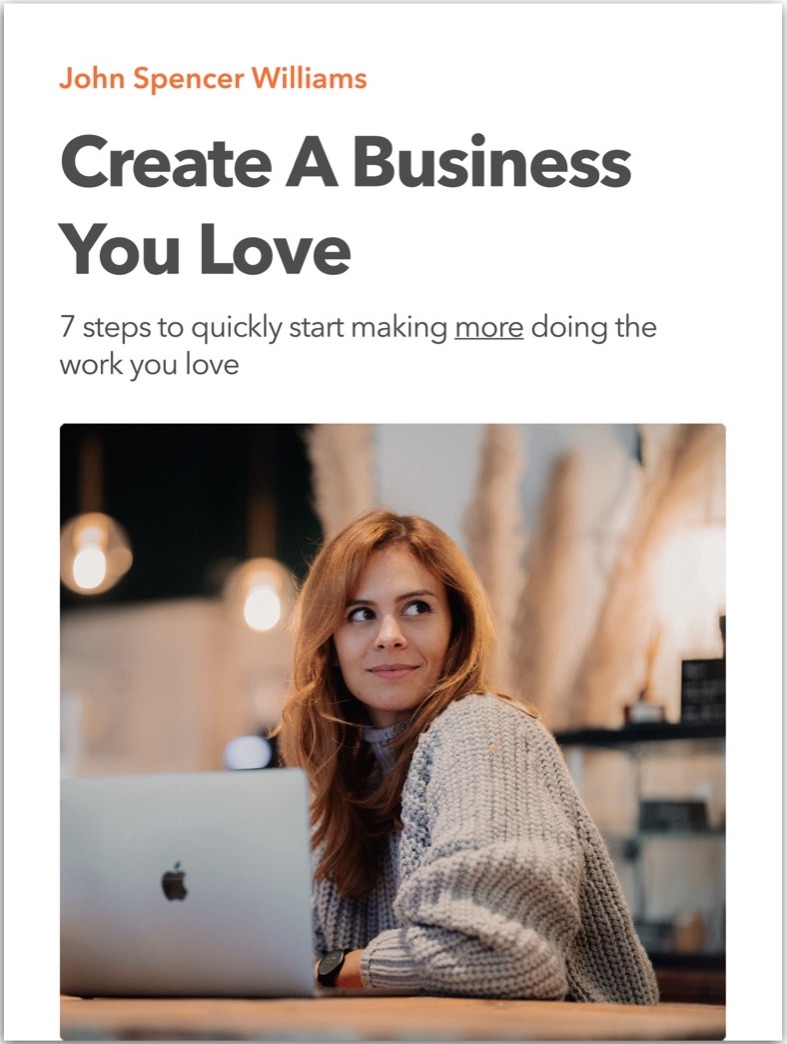Click the word "Love" in the heading

274,248
